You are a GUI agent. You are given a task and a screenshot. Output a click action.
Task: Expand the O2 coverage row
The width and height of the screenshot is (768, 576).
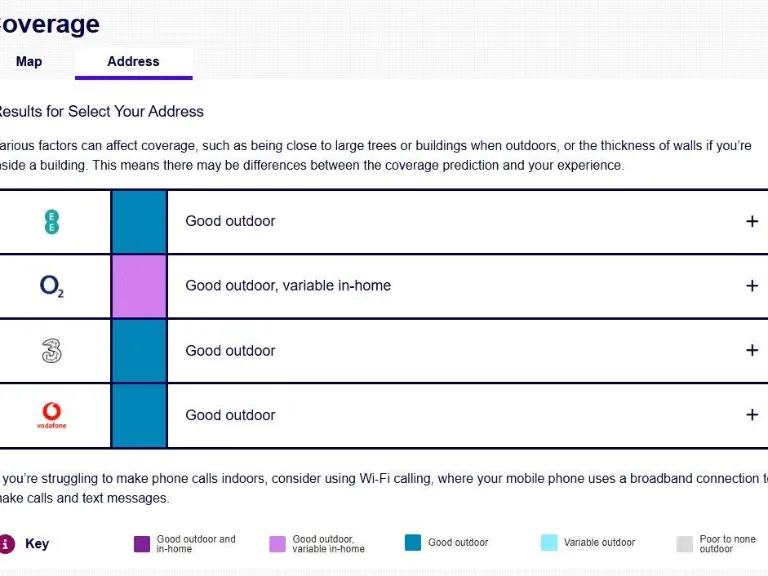pos(752,286)
